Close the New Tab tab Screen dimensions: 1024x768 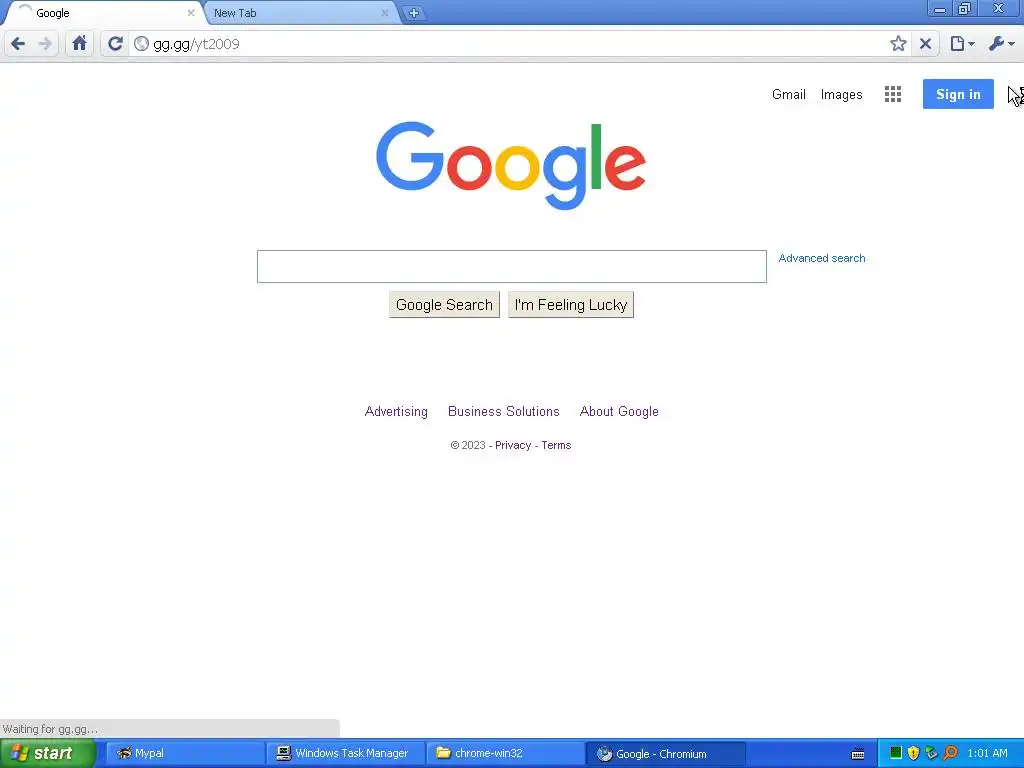[x=385, y=12]
